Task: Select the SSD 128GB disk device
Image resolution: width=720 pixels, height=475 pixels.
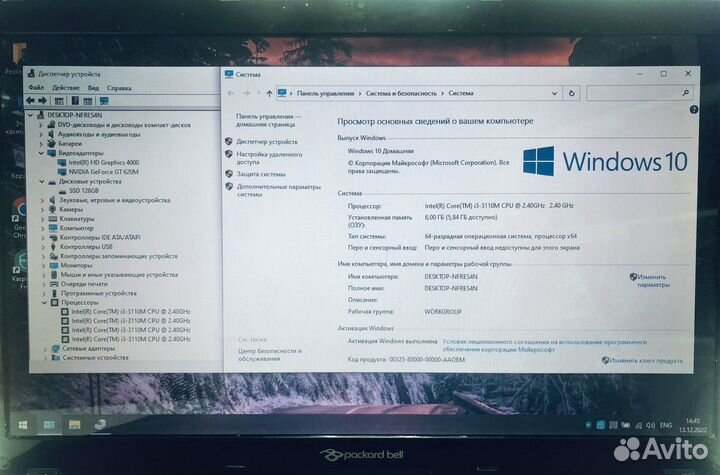Action: [x=84, y=190]
